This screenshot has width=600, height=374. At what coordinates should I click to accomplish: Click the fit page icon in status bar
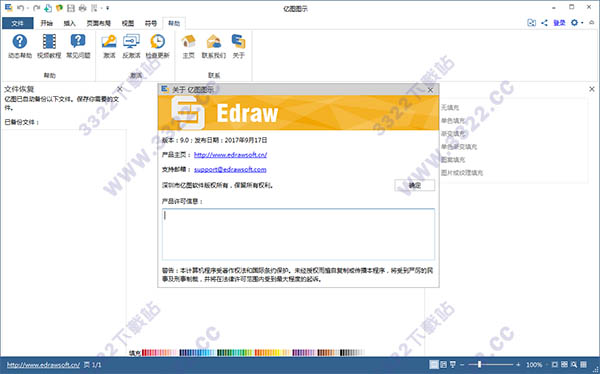click(x=555, y=365)
